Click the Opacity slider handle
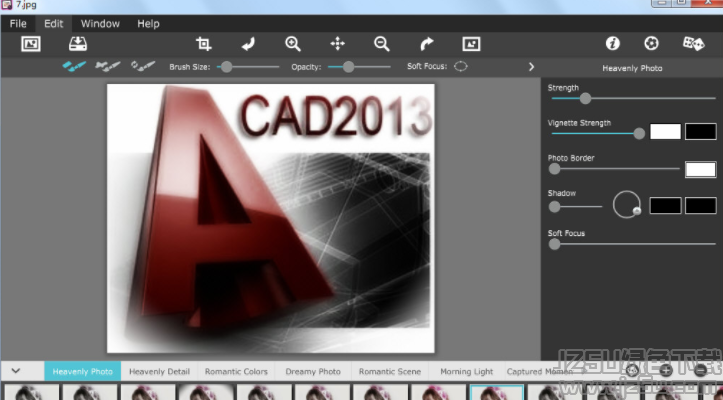 coord(349,67)
